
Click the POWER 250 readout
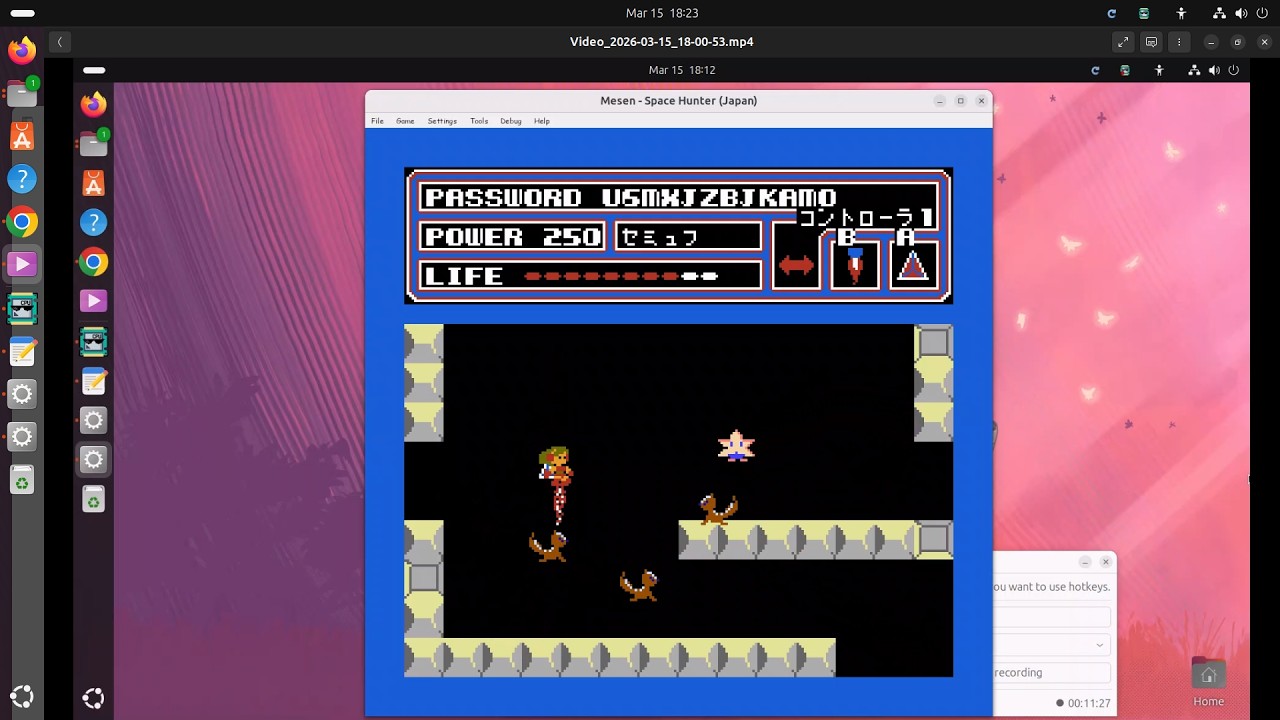pyautogui.click(x=512, y=236)
